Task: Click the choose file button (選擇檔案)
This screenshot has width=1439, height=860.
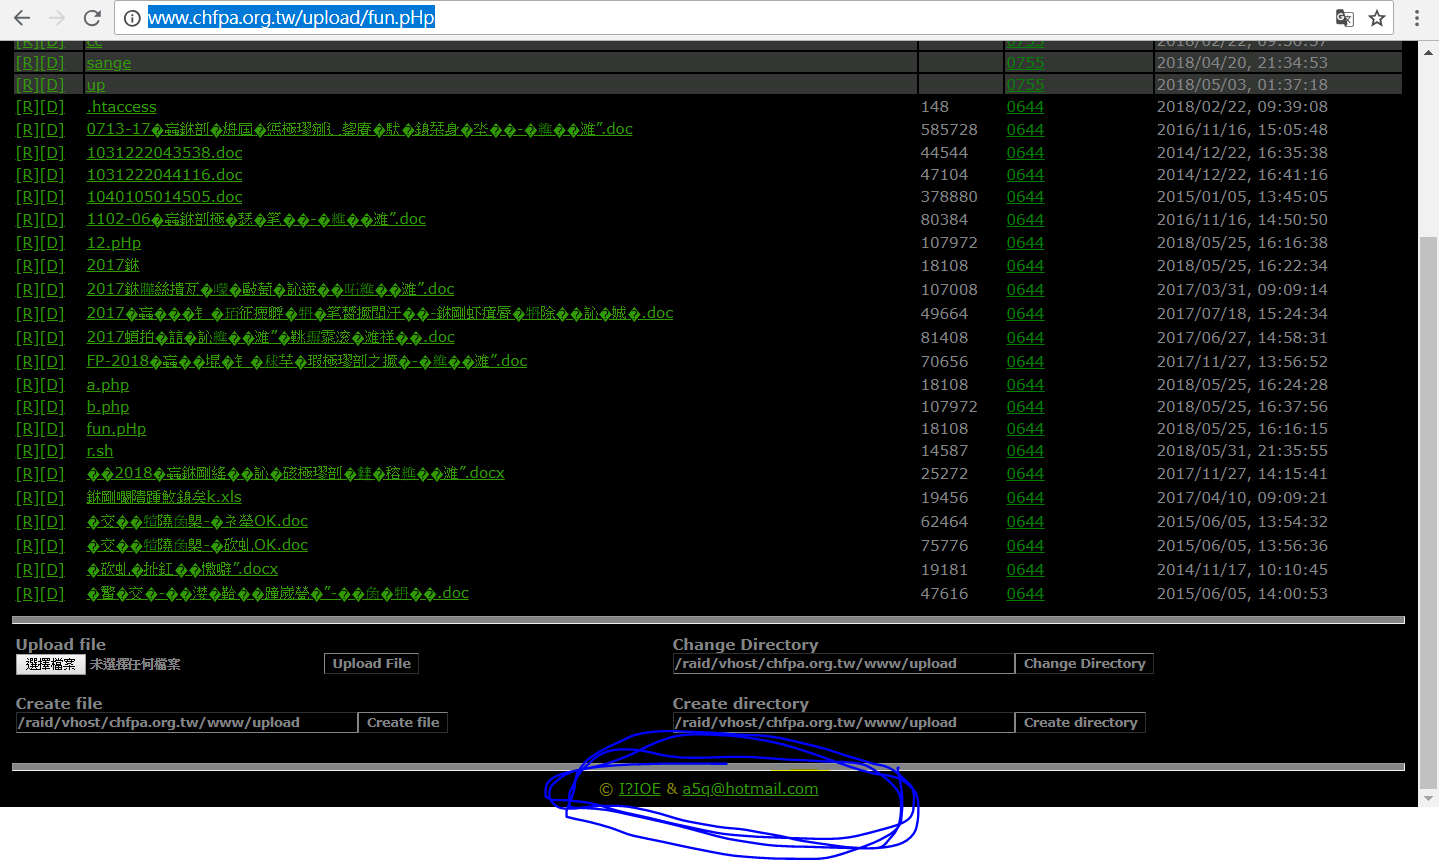Action: (51, 664)
